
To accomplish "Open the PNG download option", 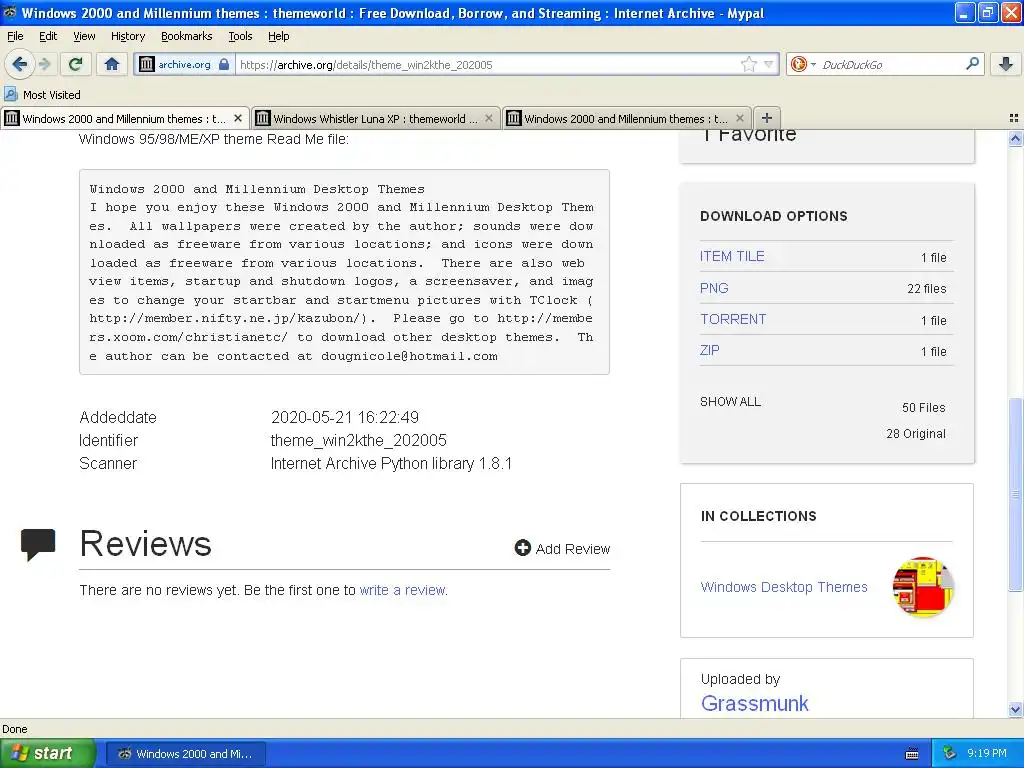I will [x=714, y=288].
